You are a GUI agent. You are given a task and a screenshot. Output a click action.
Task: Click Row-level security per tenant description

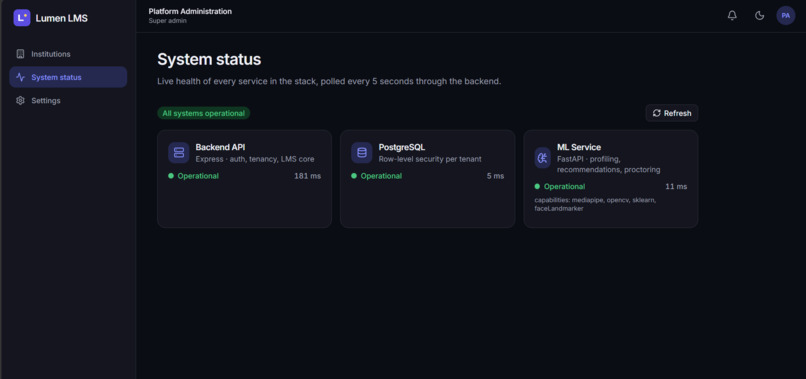pos(430,159)
